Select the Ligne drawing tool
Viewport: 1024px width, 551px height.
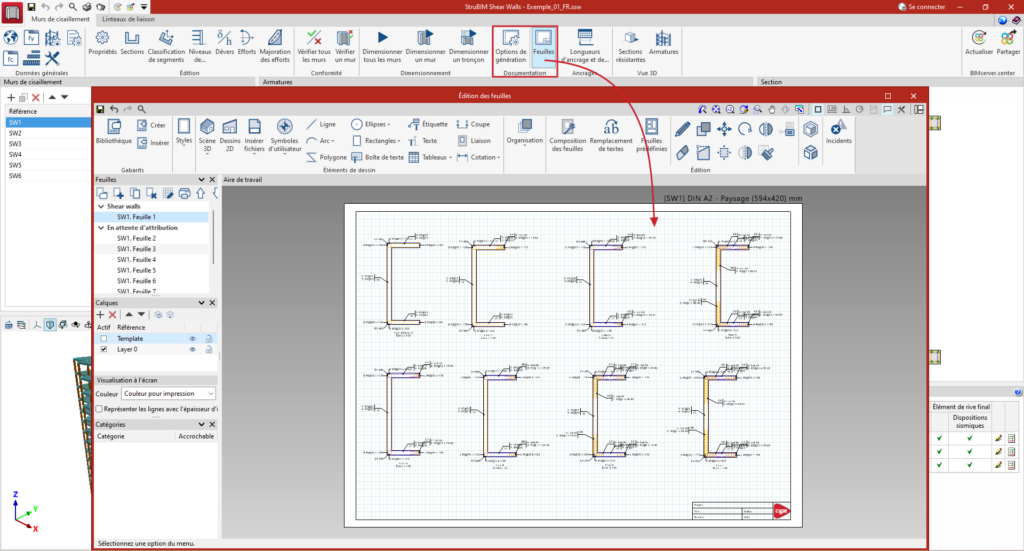click(x=321, y=124)
